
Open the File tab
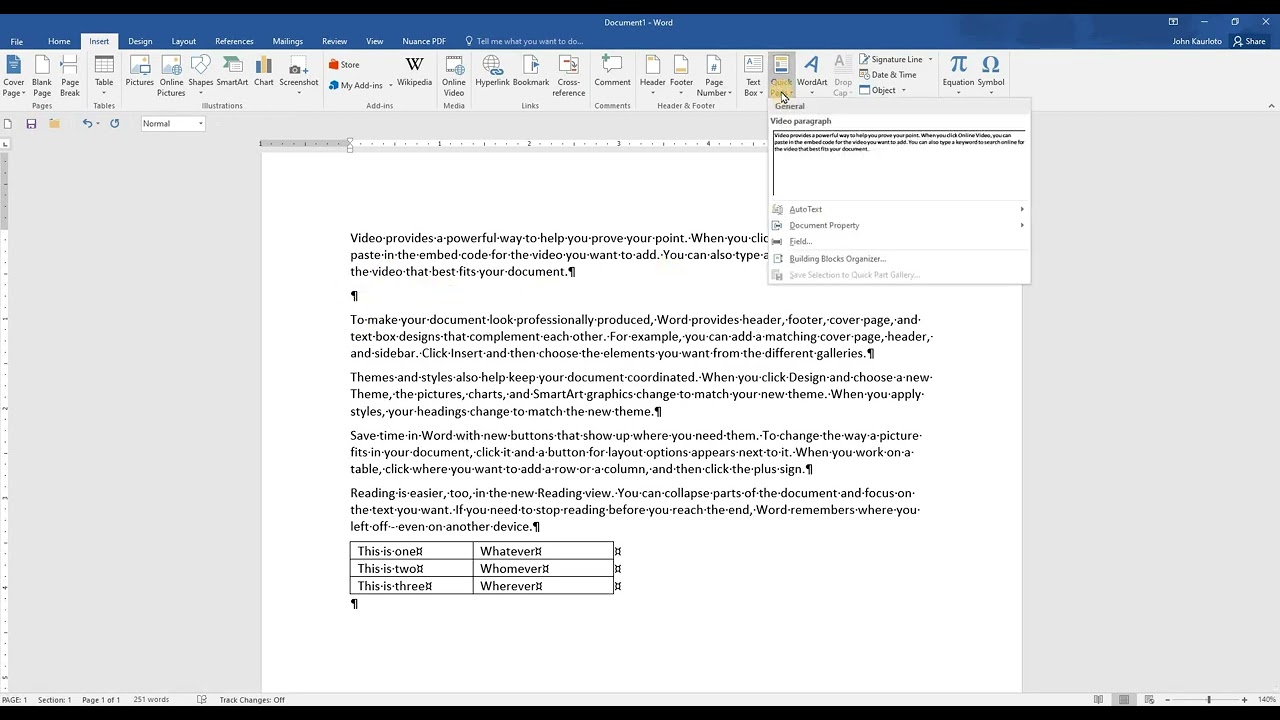pos(17,41)
